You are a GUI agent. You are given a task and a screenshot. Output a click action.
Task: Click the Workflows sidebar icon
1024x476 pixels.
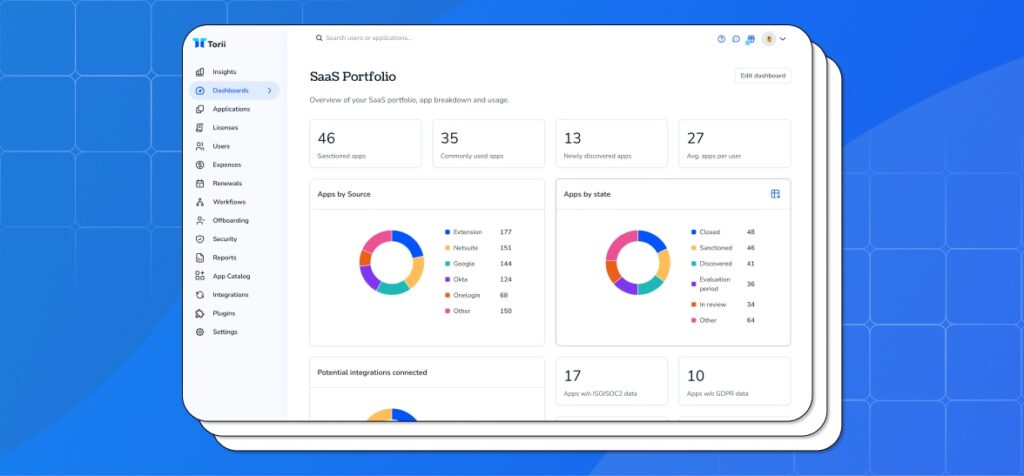[200, 202]
